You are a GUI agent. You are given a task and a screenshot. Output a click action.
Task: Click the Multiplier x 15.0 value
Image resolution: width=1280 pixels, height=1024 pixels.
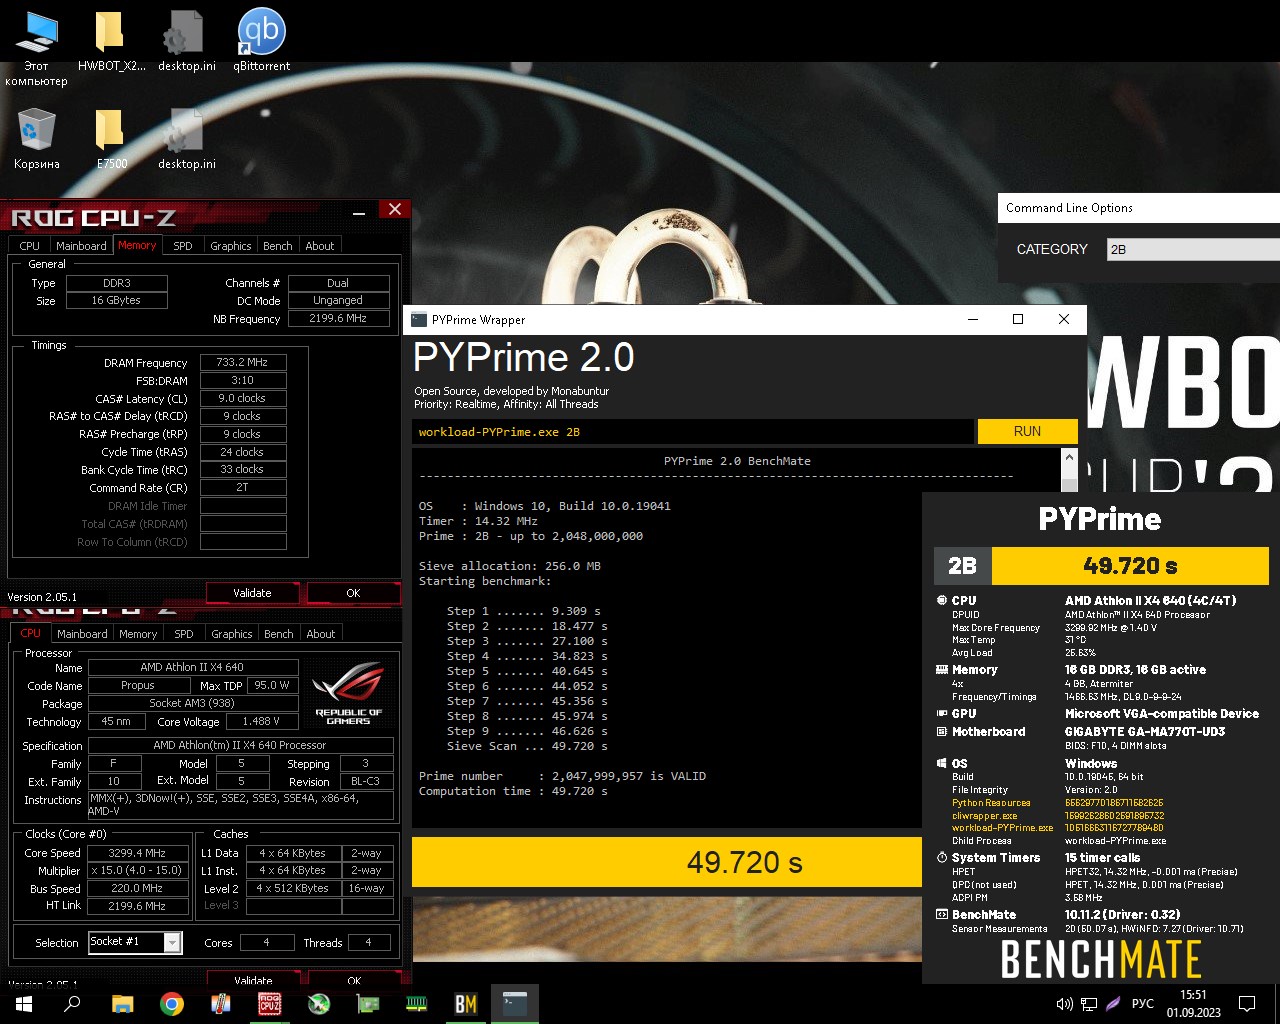pos(137,870)
